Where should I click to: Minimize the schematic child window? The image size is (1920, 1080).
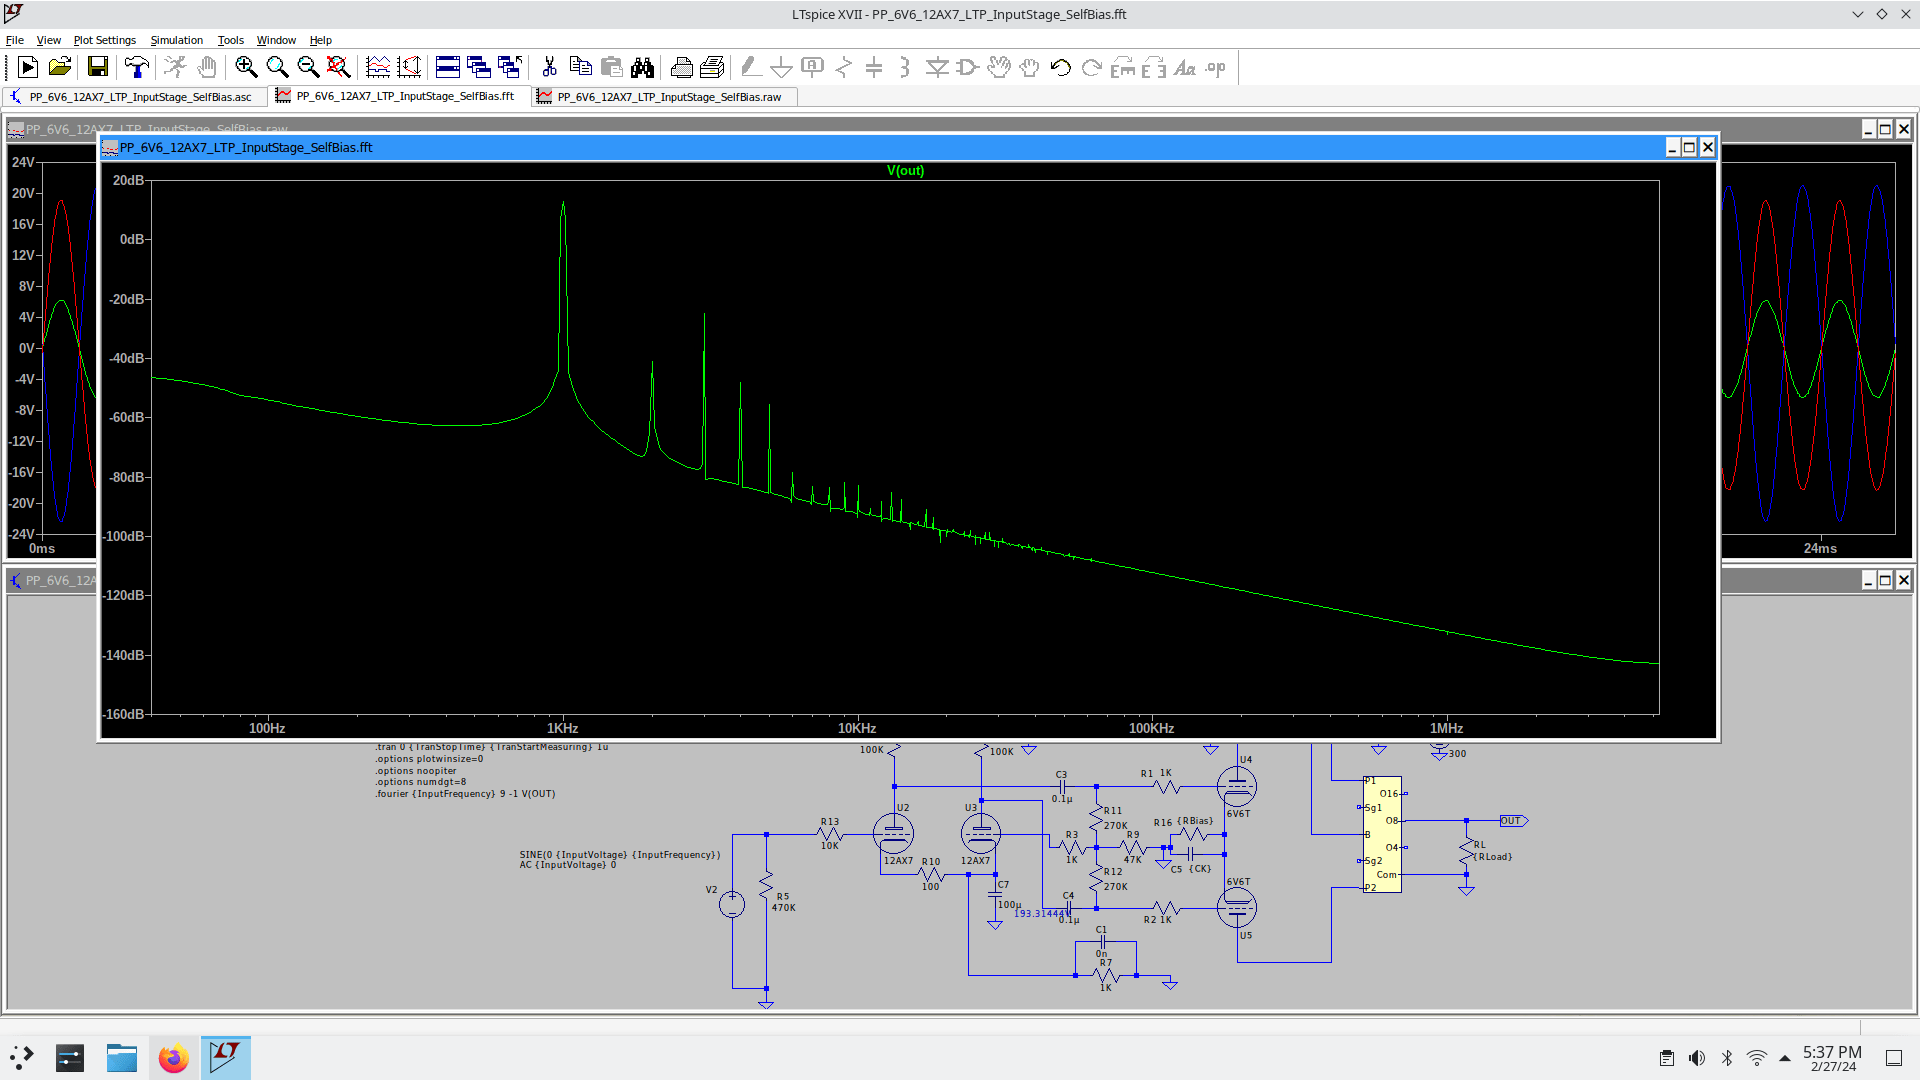click(x=1868, y=580)
